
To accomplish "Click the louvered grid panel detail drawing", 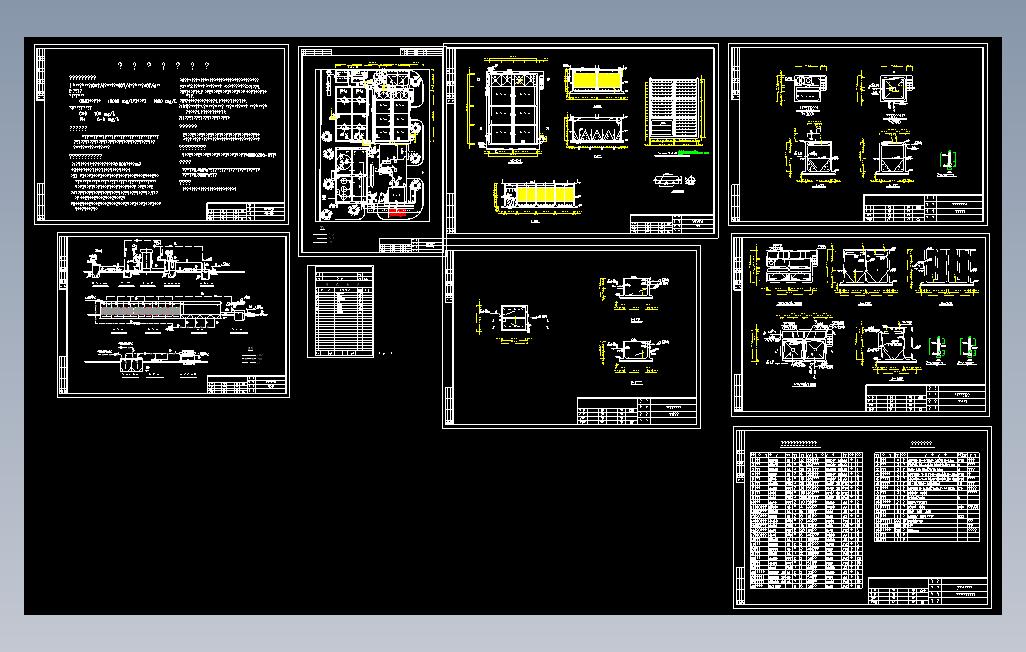I will [675, 111].
